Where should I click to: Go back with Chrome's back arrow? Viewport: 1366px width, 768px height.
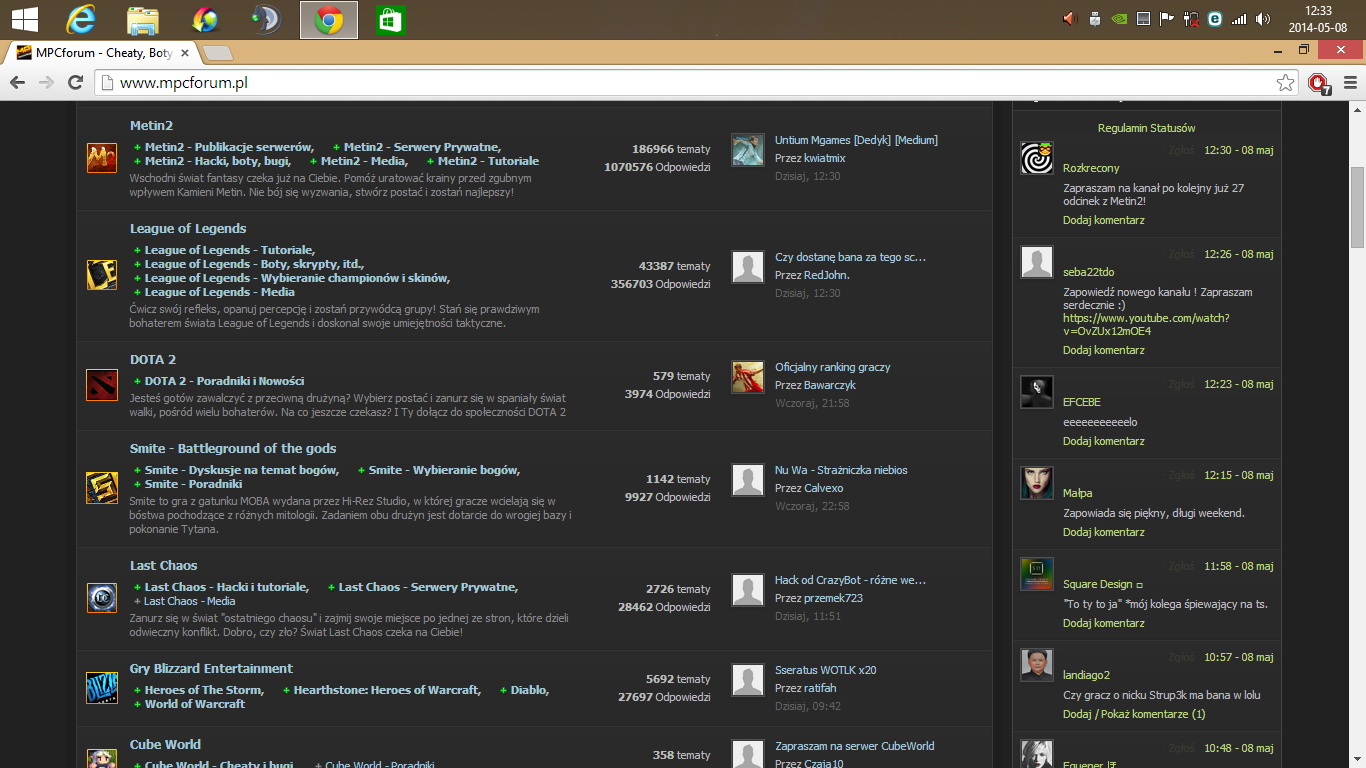click(18, 83)
